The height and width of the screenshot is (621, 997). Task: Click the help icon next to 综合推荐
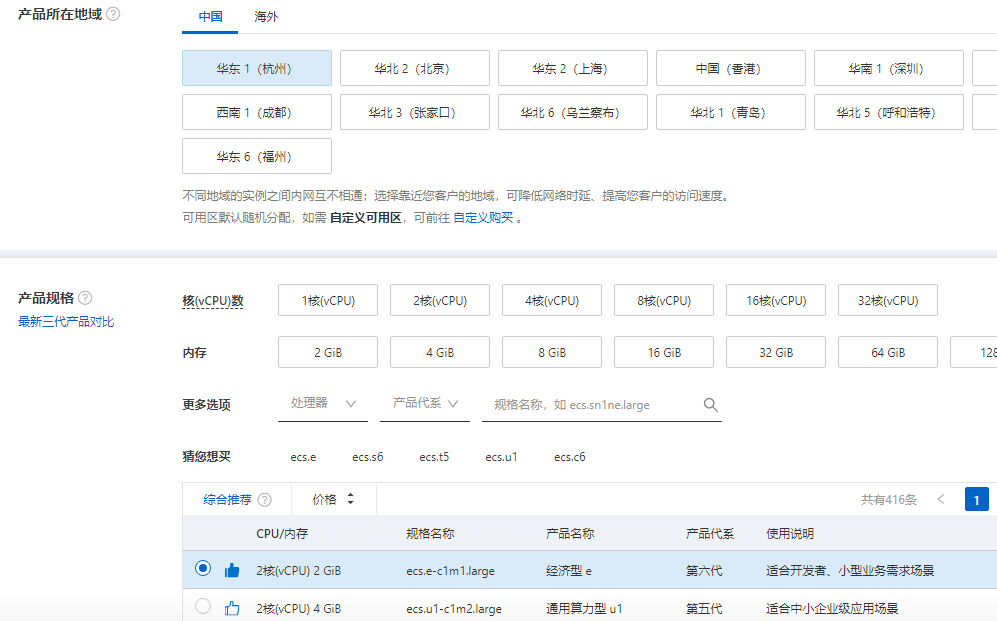point(264,498)
